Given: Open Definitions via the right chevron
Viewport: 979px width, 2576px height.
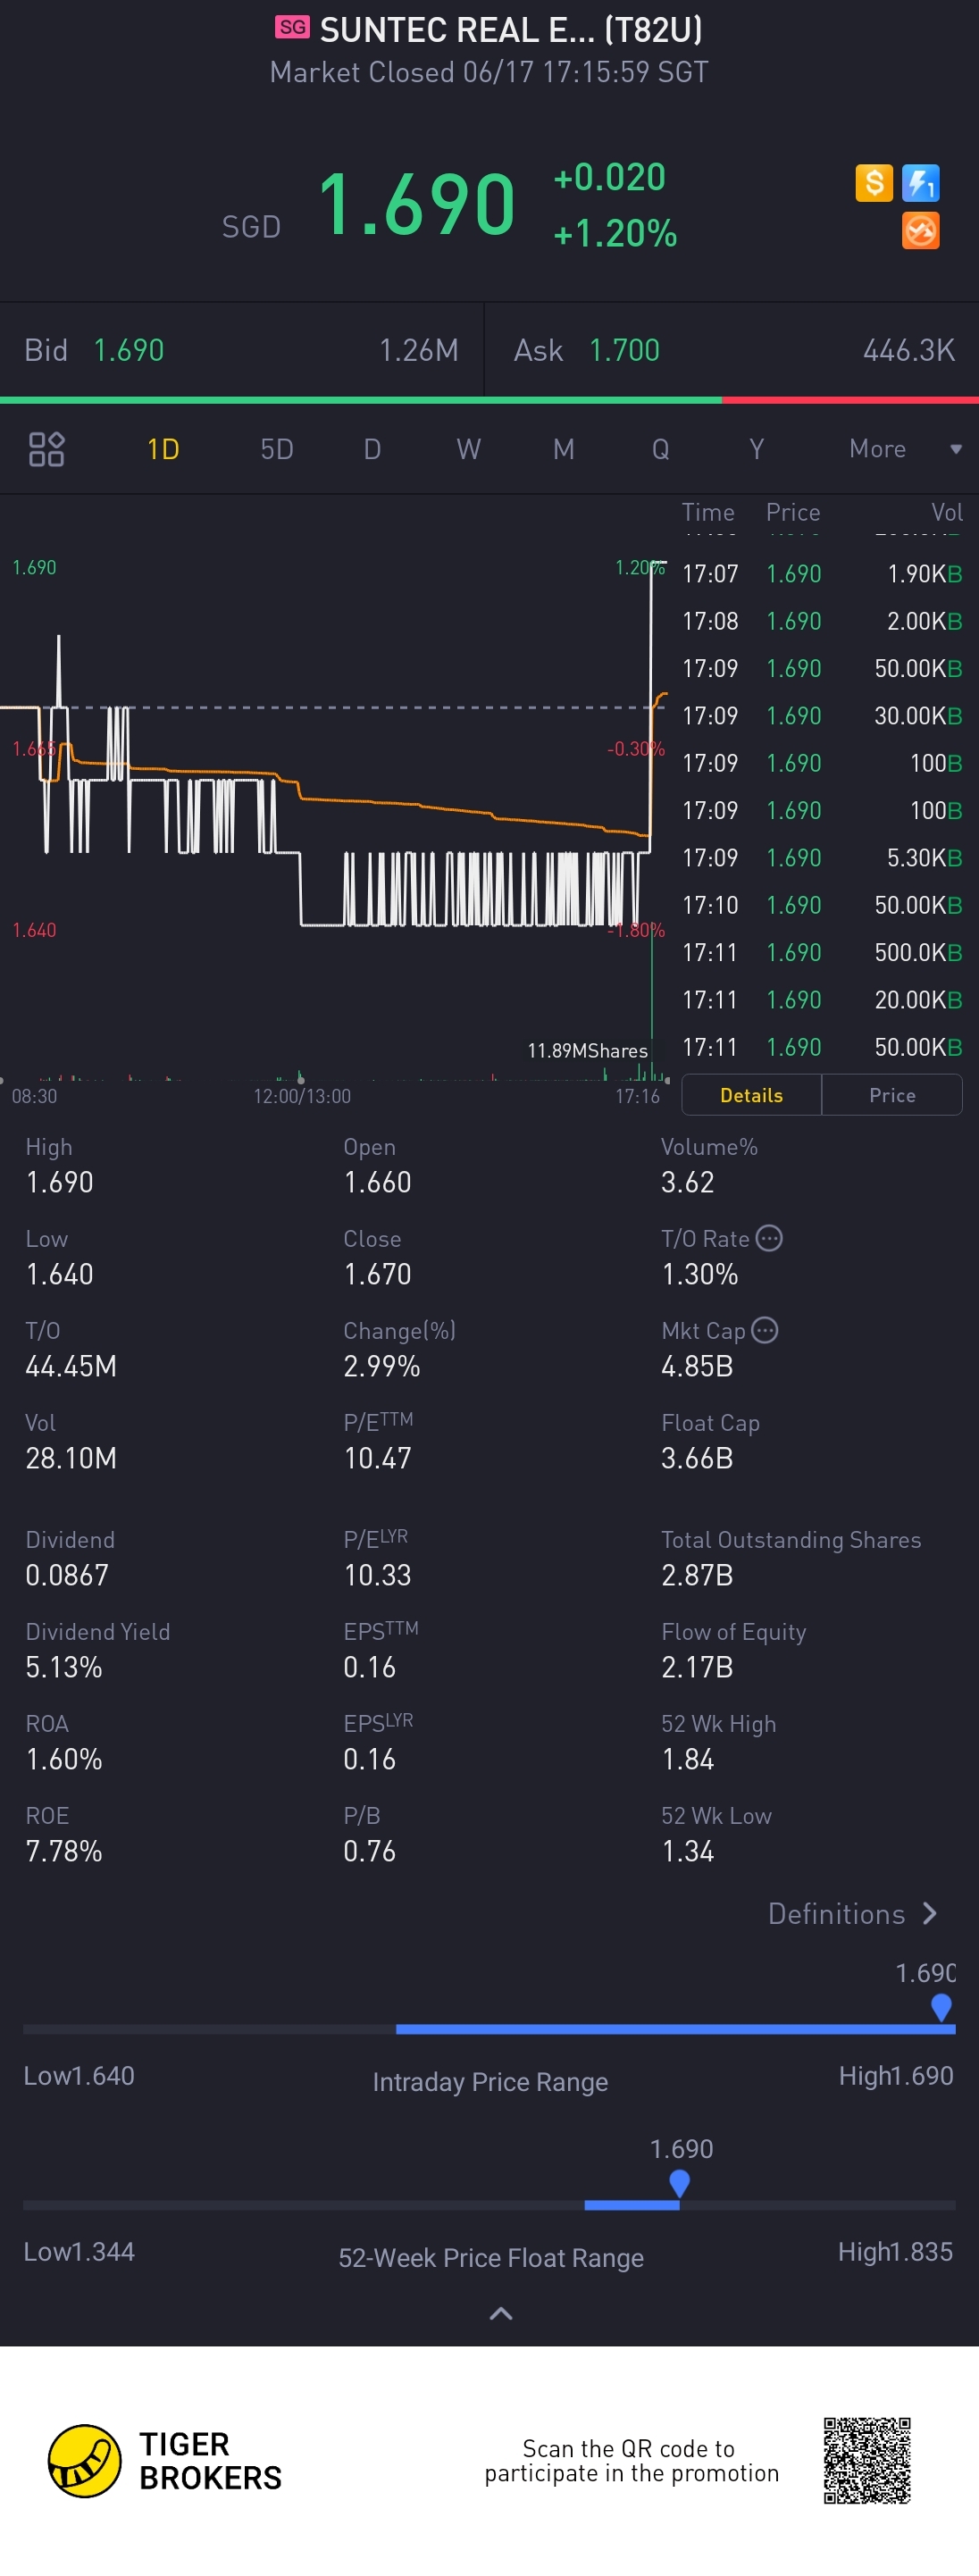Looking at the screenshot, I should pyautogui.click(x=930, y=1913).
